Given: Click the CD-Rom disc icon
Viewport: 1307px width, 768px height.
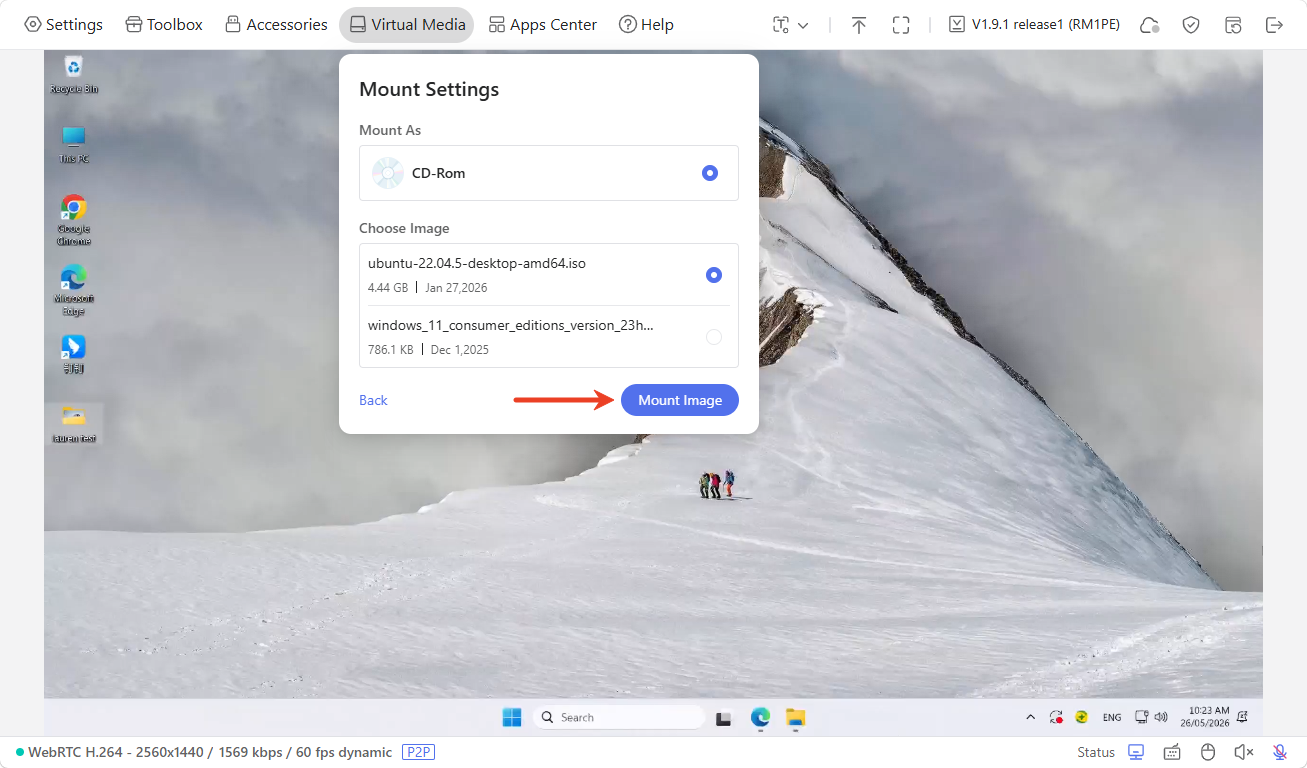Looking at the screenshot, I should [x=388, y=173].
